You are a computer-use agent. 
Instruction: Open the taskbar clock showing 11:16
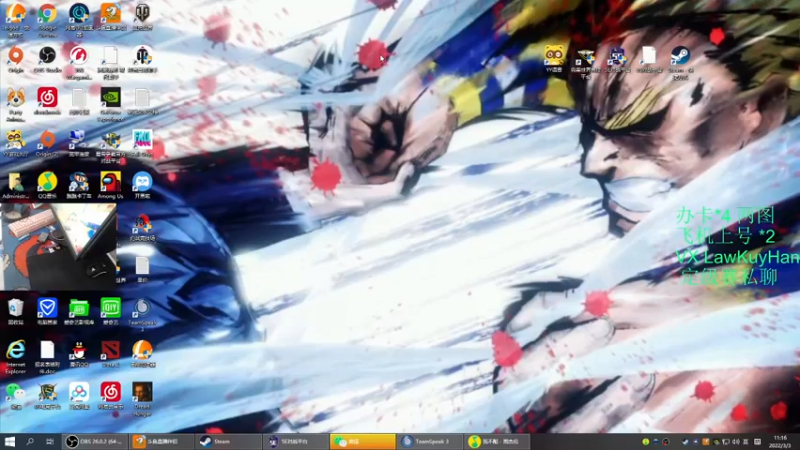[x=780, y=441]
